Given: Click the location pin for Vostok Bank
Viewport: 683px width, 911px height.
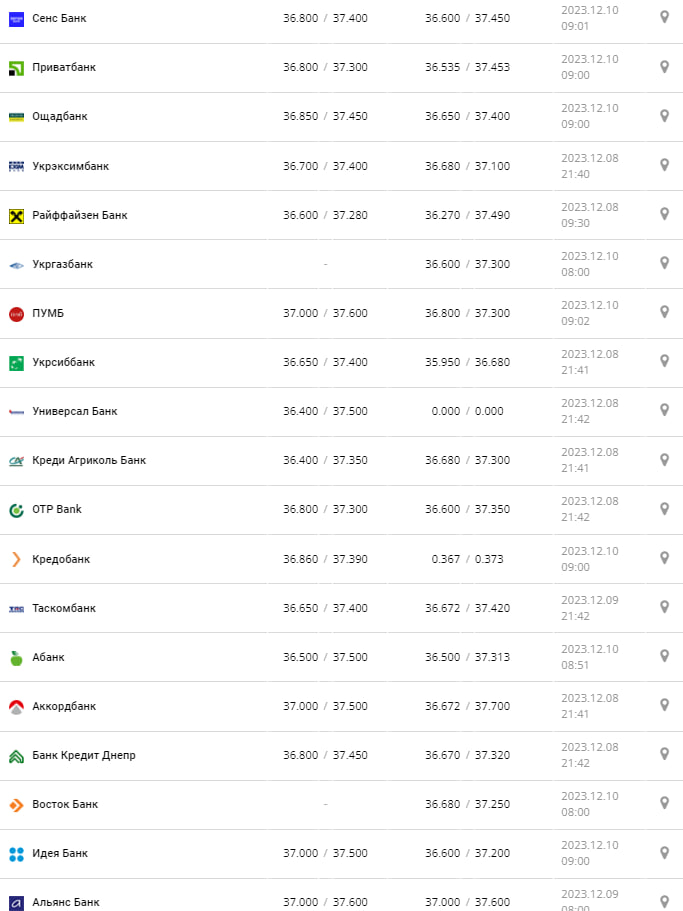Looking at the screenshot, I should click(x=664, y=803).
